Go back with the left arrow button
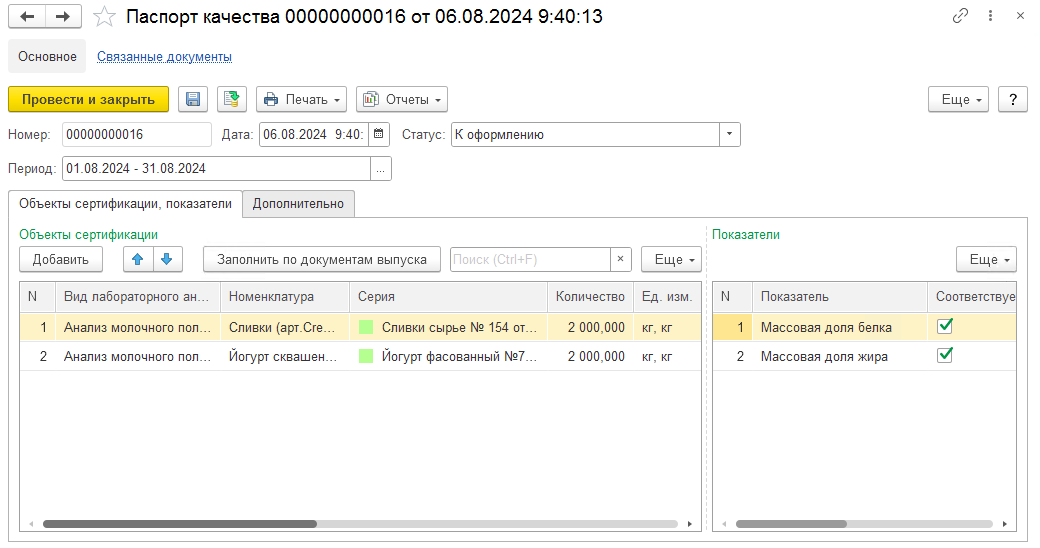 27,17
